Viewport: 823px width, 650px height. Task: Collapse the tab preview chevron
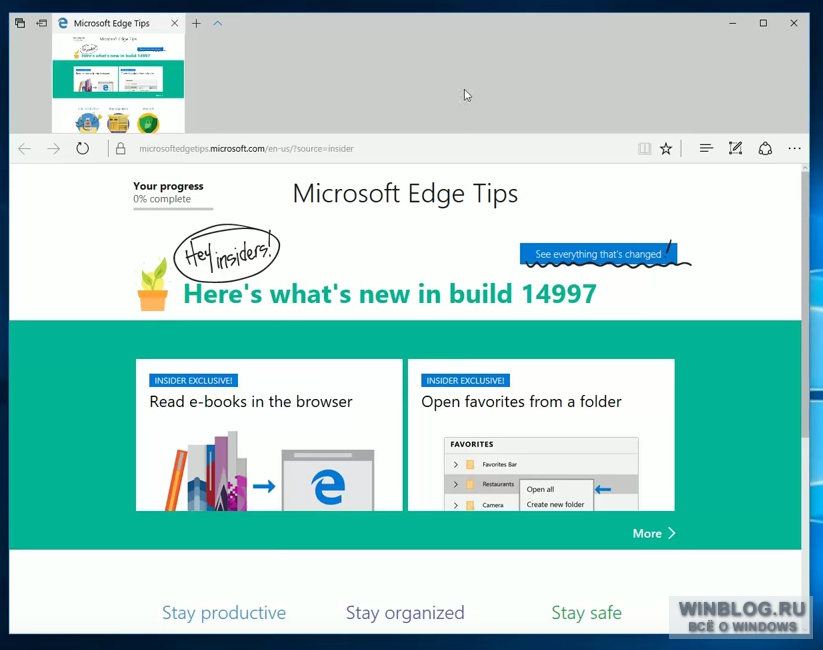tap(218, 23)
